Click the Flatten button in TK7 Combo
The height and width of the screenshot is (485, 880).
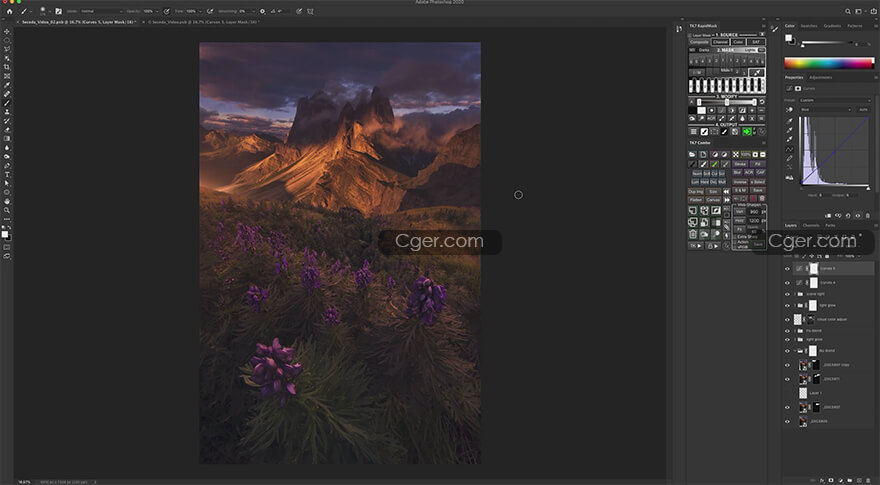pos(696,200)
